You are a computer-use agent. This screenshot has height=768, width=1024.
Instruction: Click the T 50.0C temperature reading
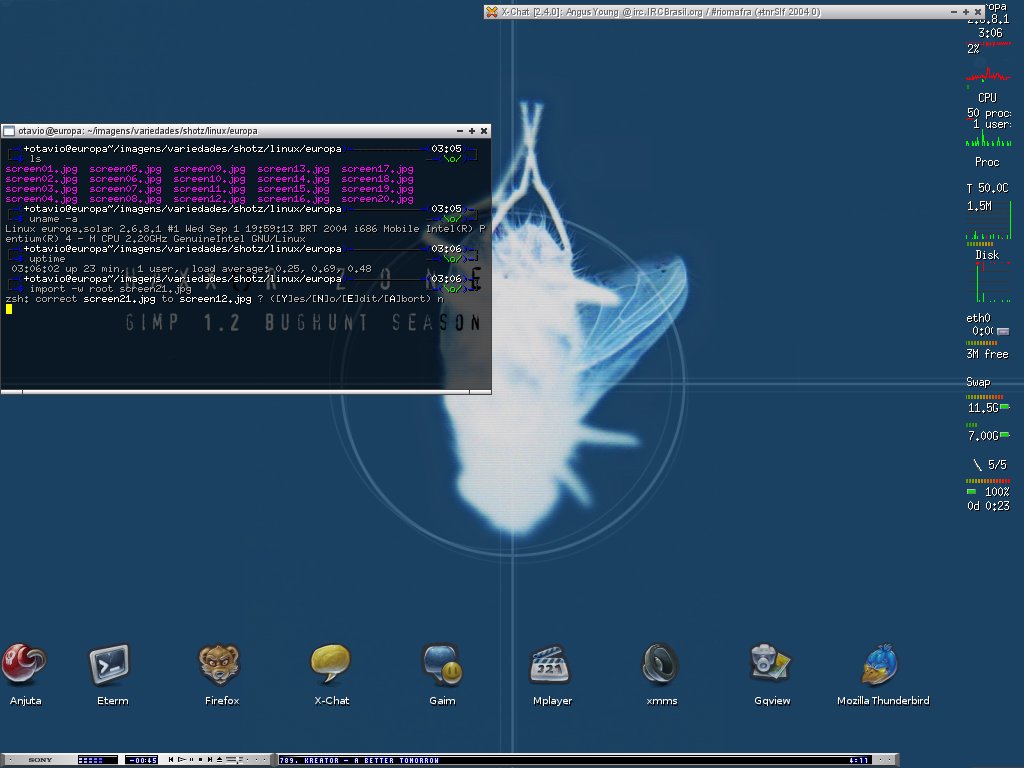[x=987, y=188]
